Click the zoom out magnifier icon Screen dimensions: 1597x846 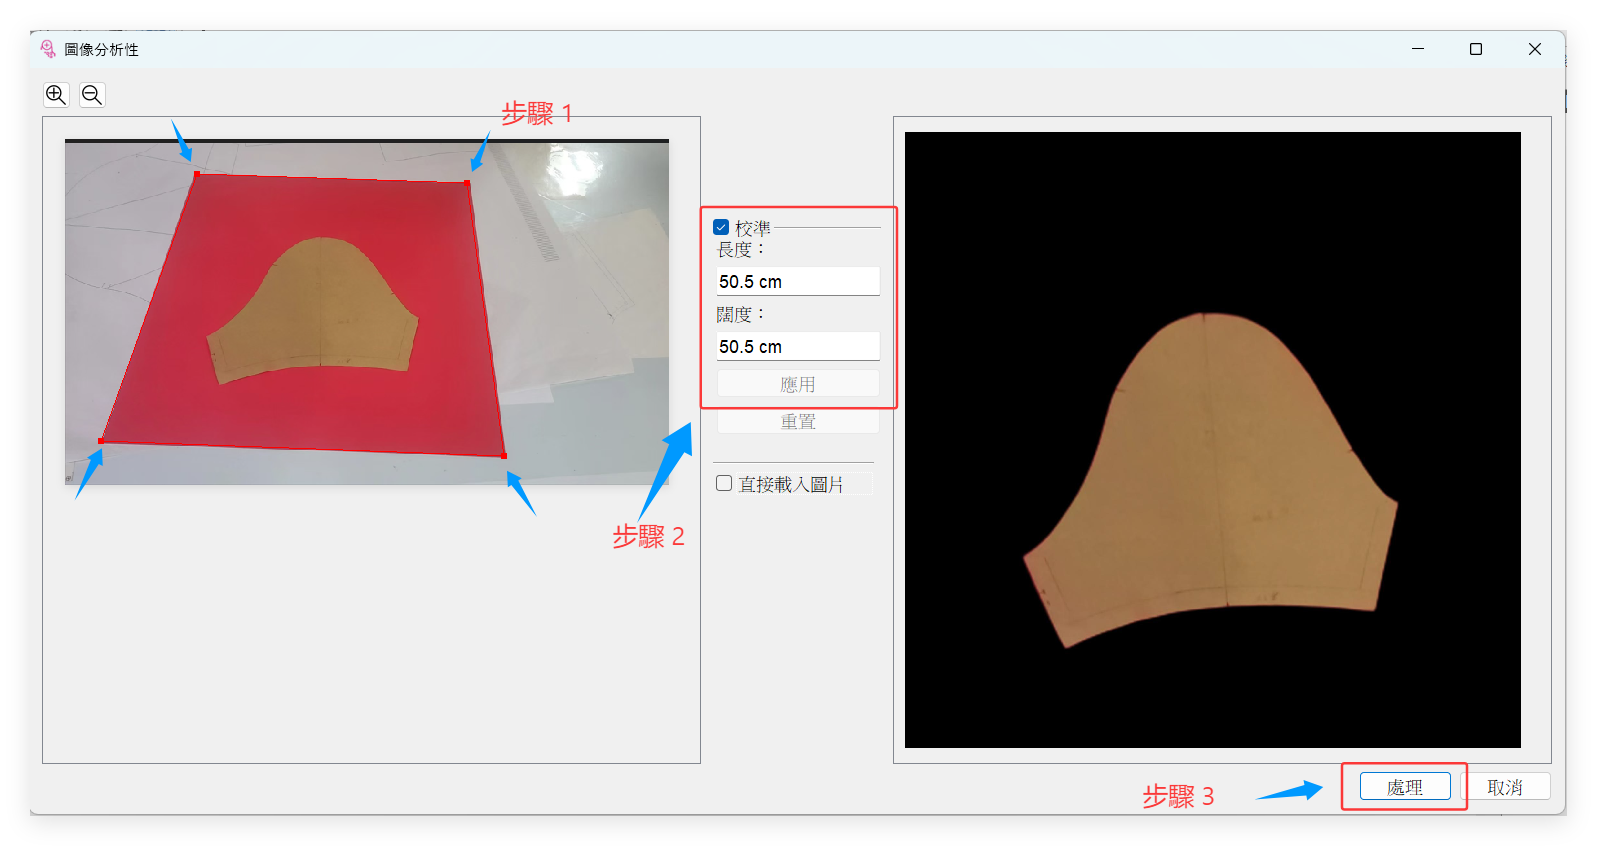pos(92,95)
